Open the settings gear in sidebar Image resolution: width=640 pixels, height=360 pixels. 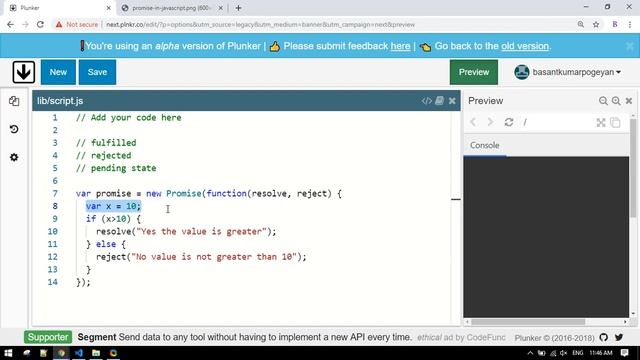coord(14,157)
